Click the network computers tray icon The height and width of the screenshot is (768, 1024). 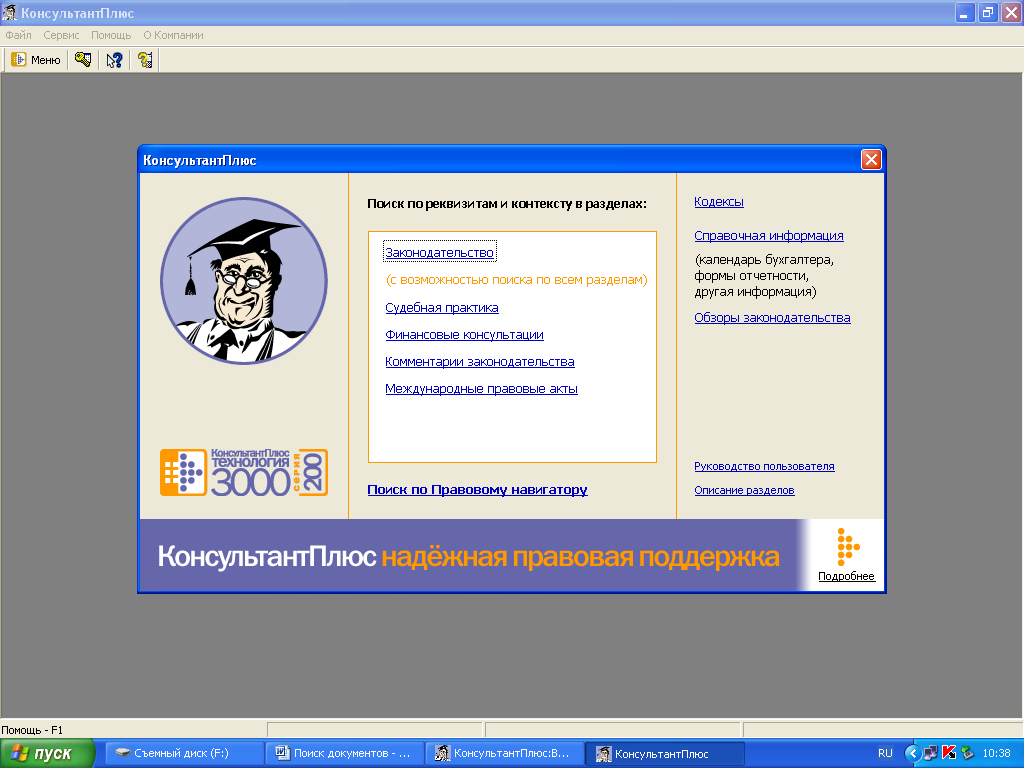pyautogui.click(x=931, y=754)
